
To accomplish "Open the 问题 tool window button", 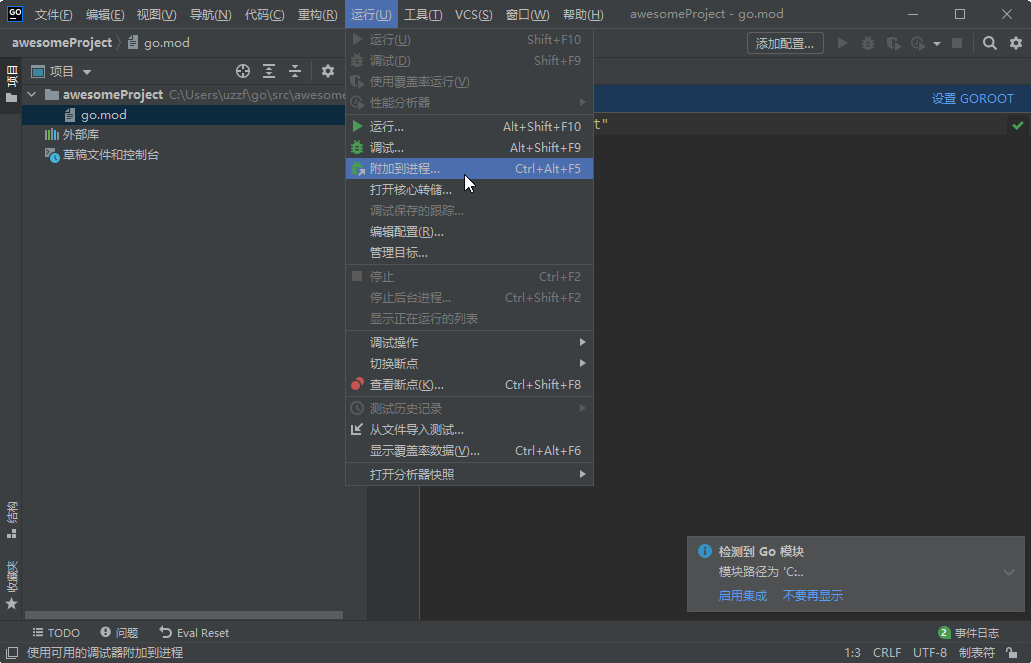I will [119, 633].
